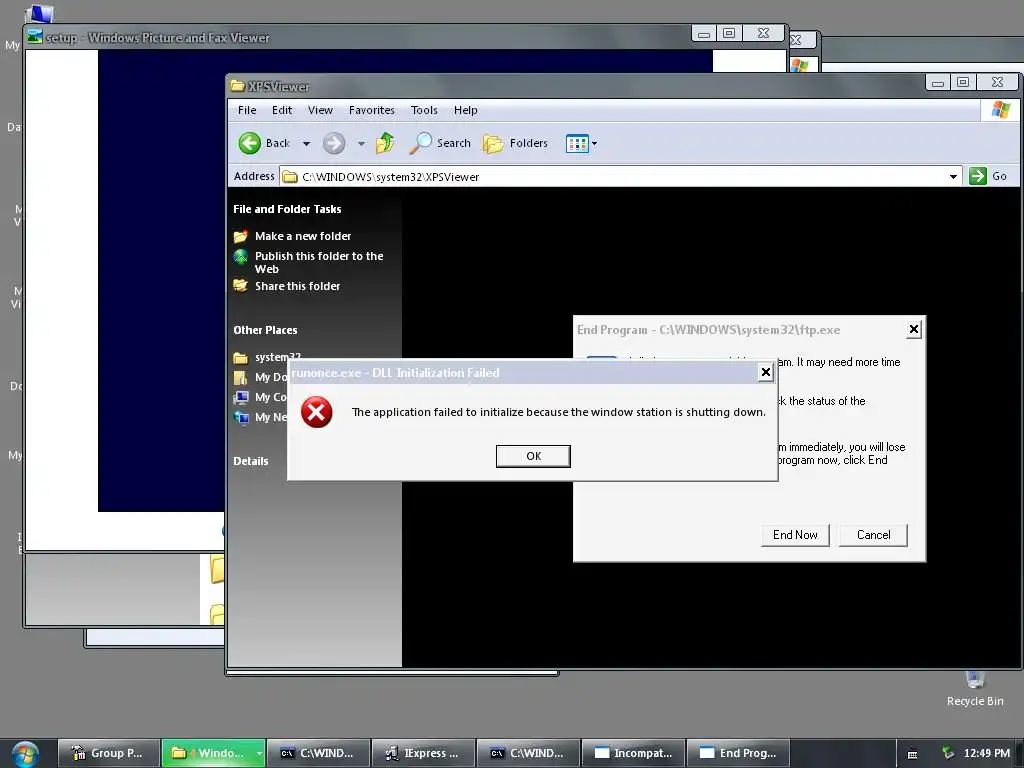Click the Publish to Web globe icon
1024x768 pixels.
pos(240,257)
